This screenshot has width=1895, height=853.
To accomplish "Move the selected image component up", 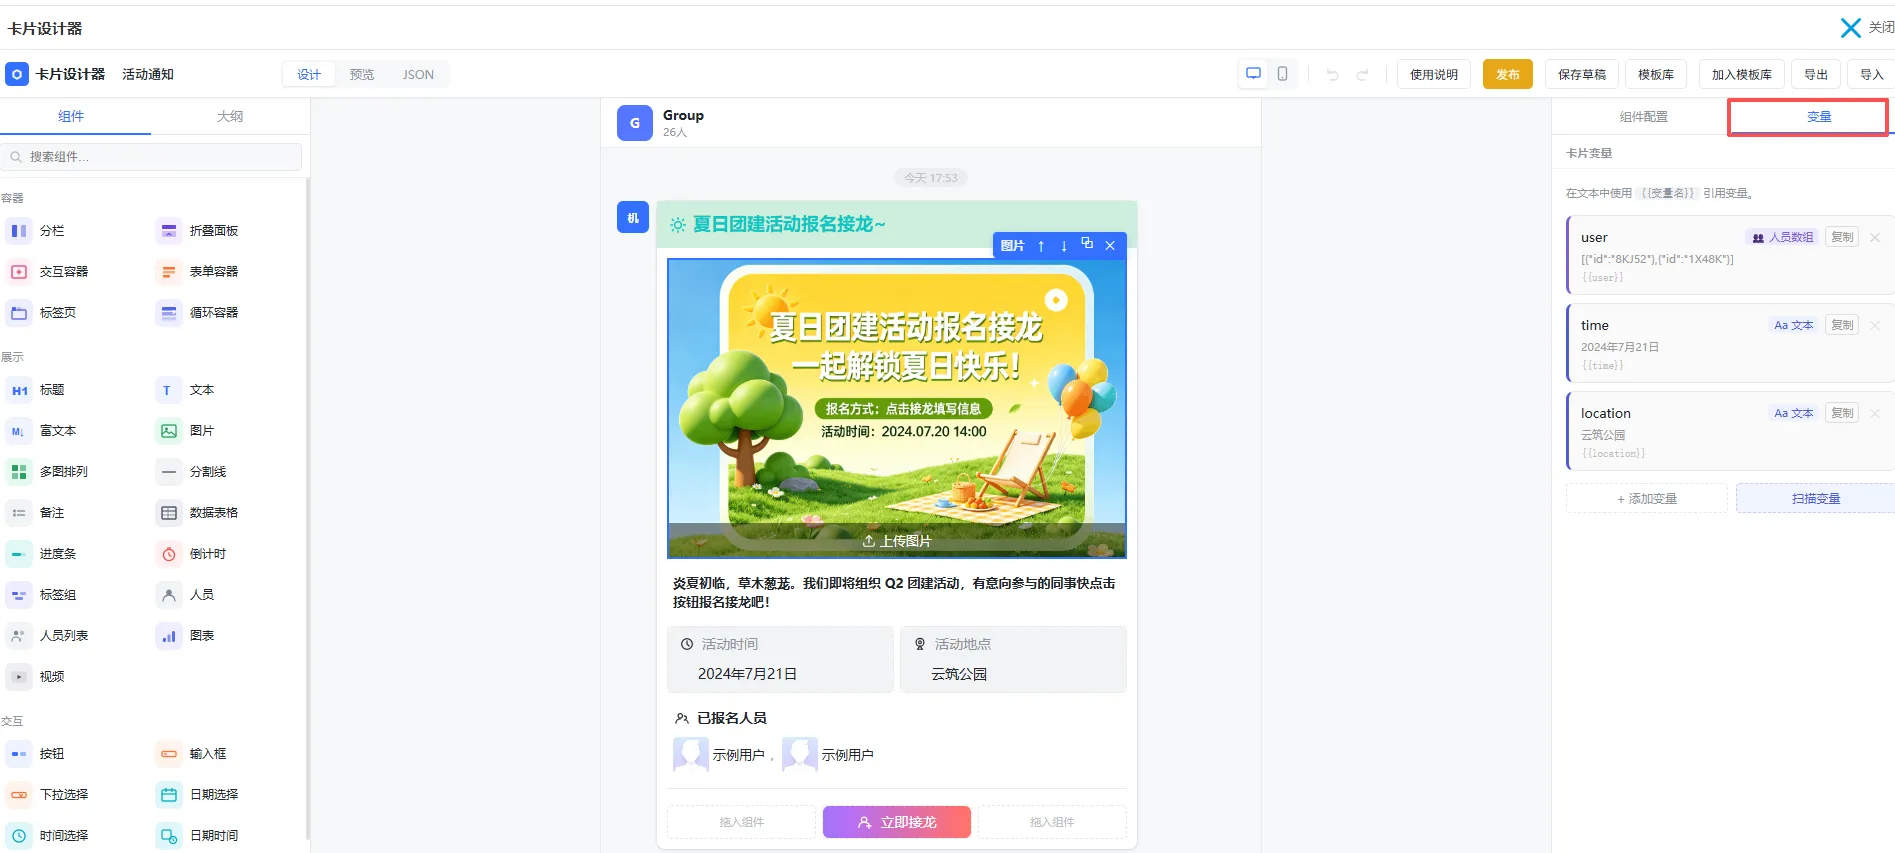I will tap(1041, 245).
